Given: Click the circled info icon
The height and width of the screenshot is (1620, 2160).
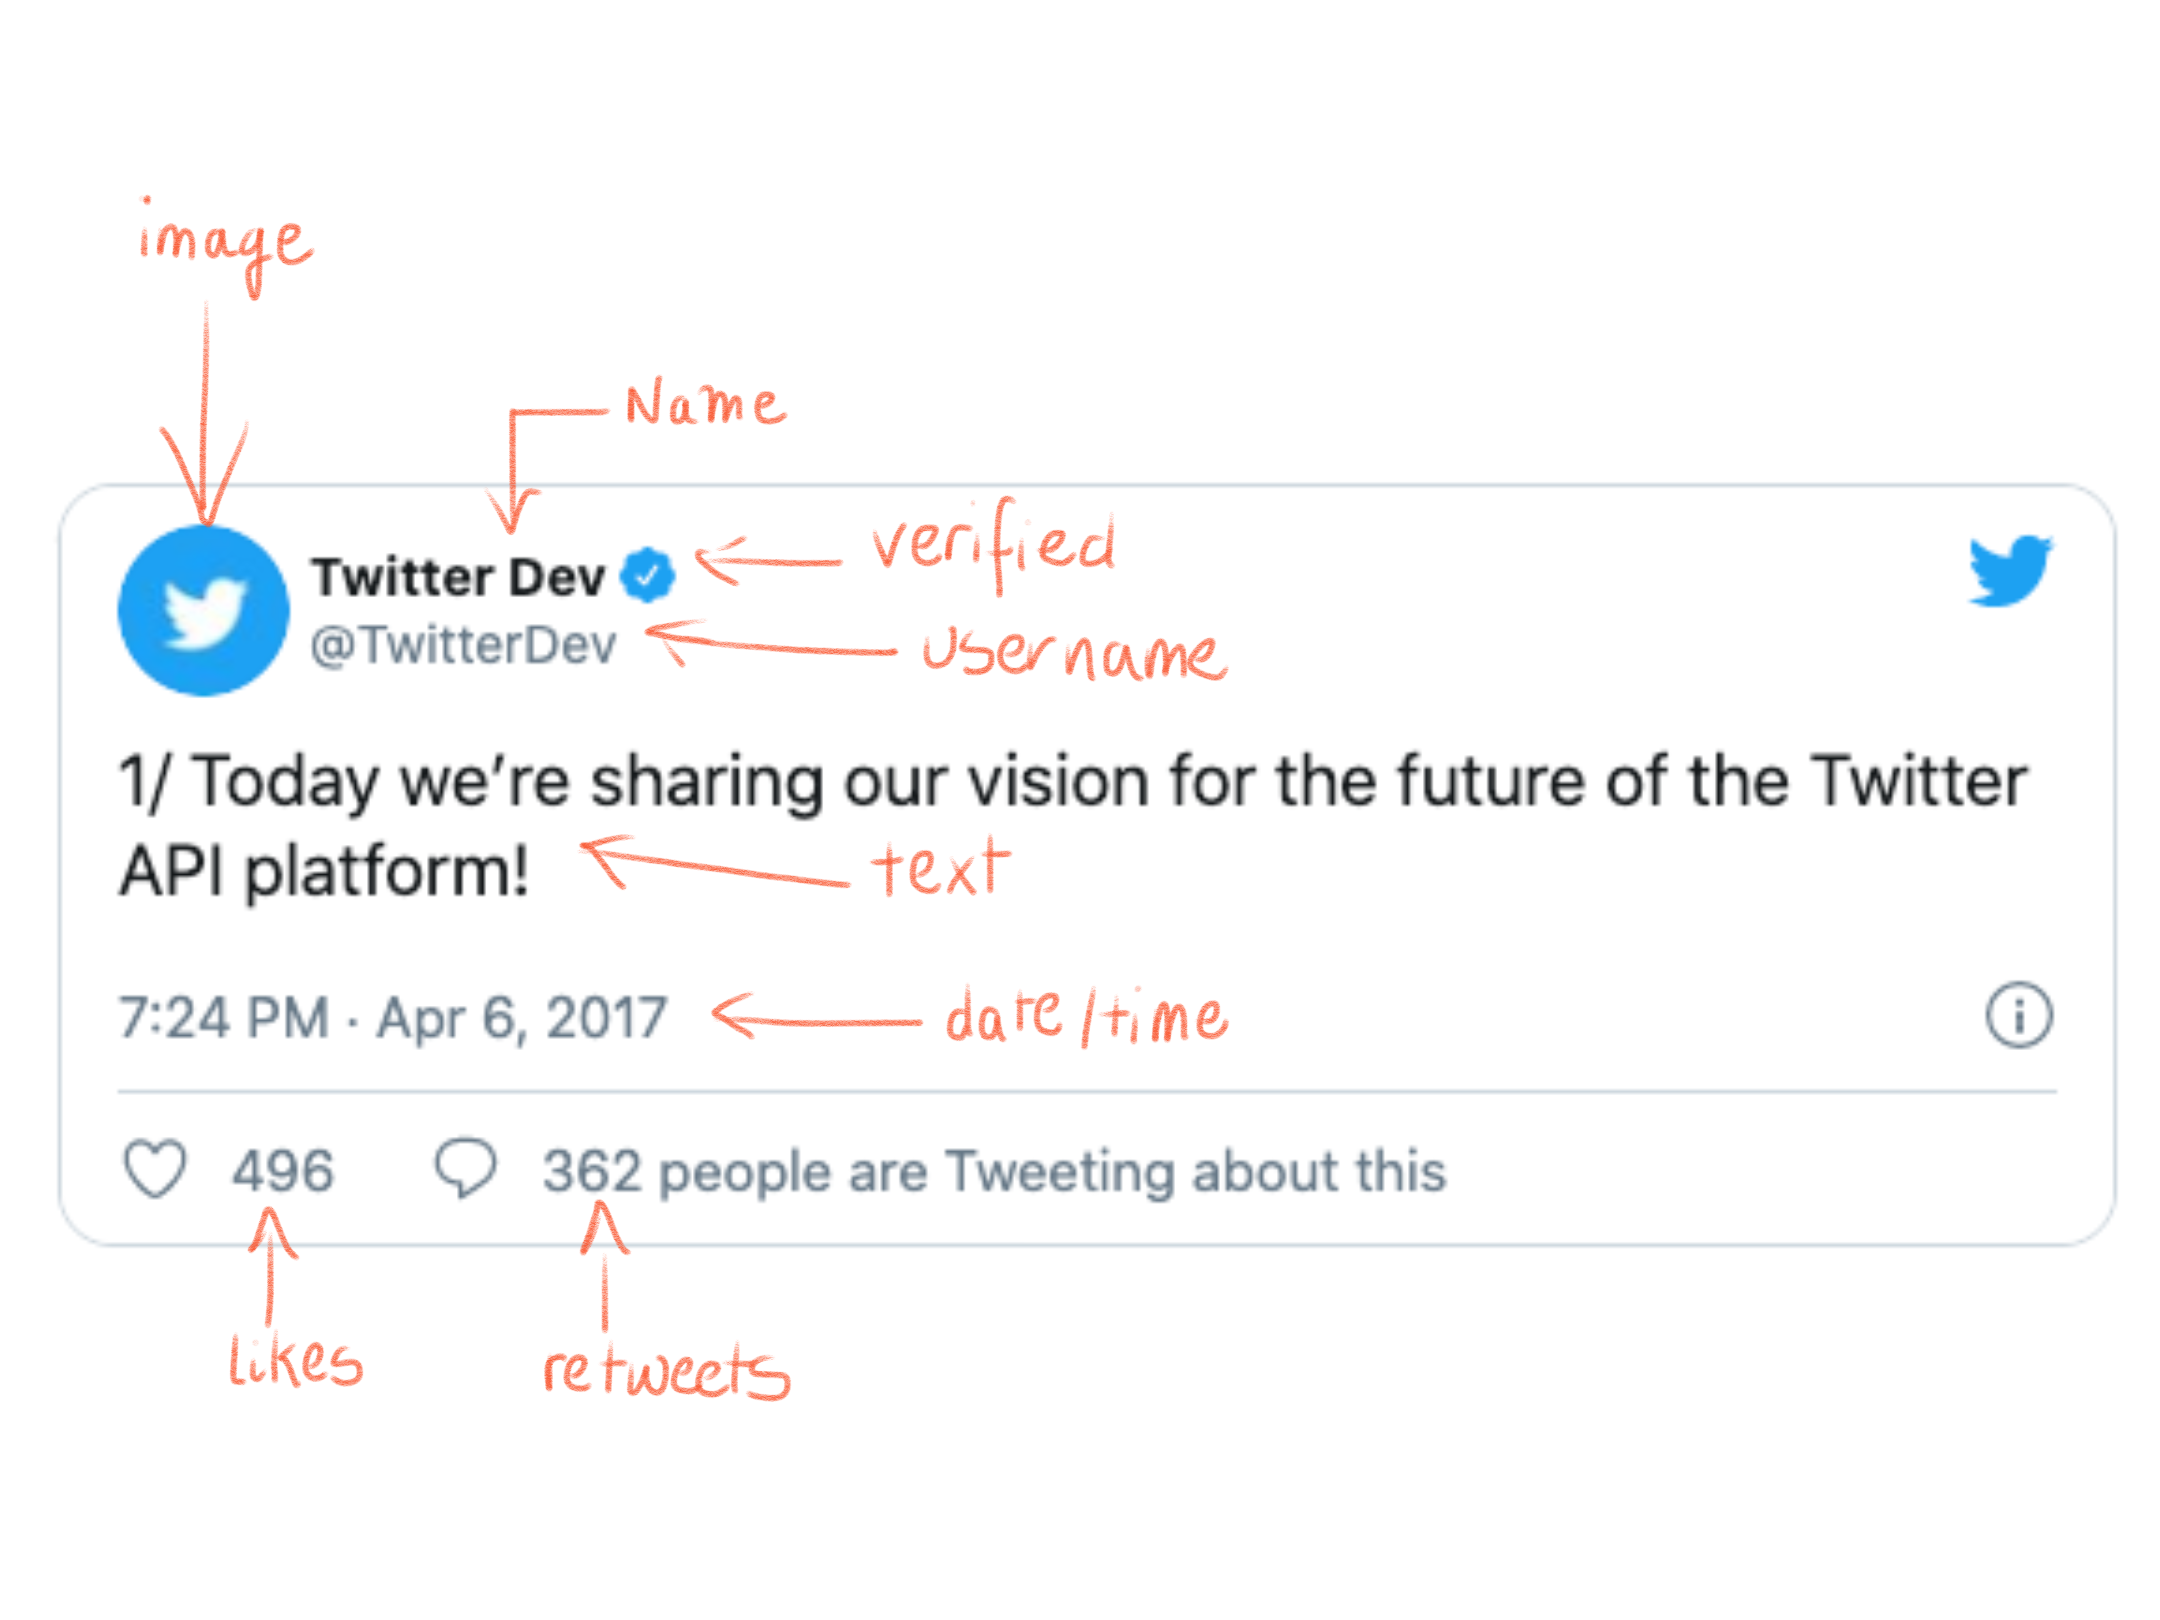Looking at the screenshot, I should point(2018,1016).
